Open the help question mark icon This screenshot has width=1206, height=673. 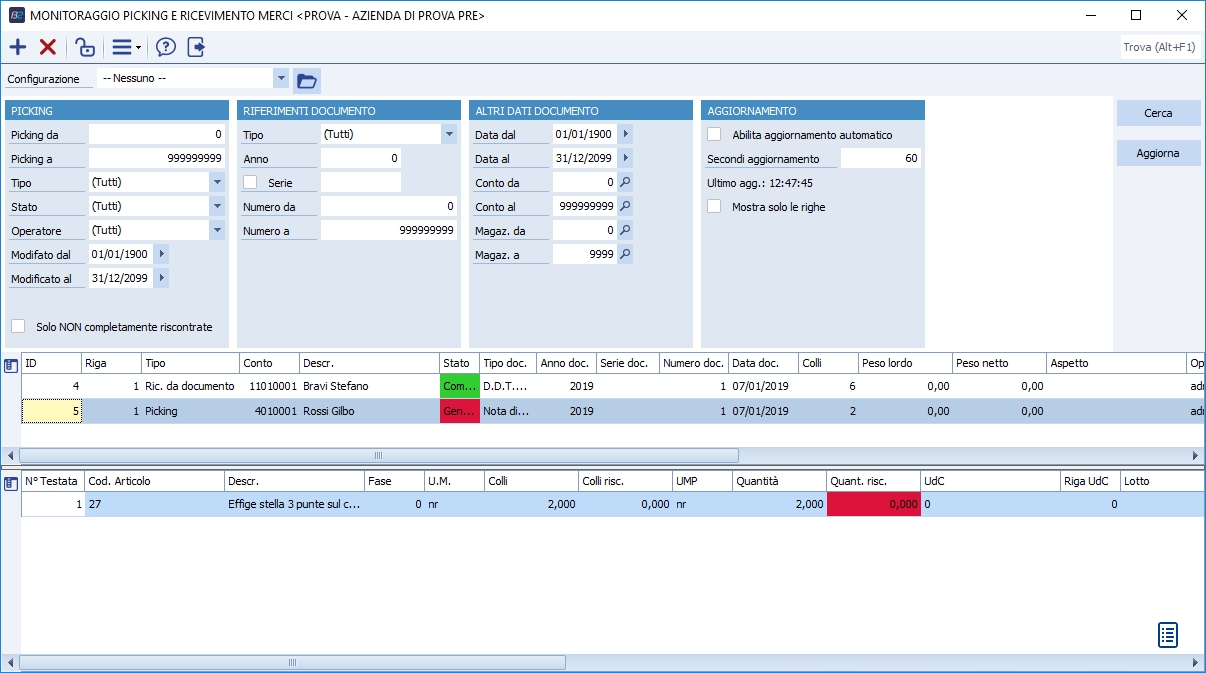tap(166, 47)
